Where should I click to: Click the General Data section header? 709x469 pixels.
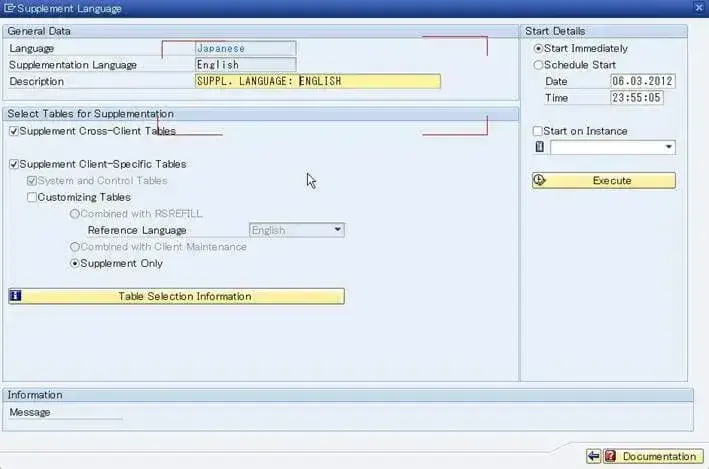coord(39,31)
